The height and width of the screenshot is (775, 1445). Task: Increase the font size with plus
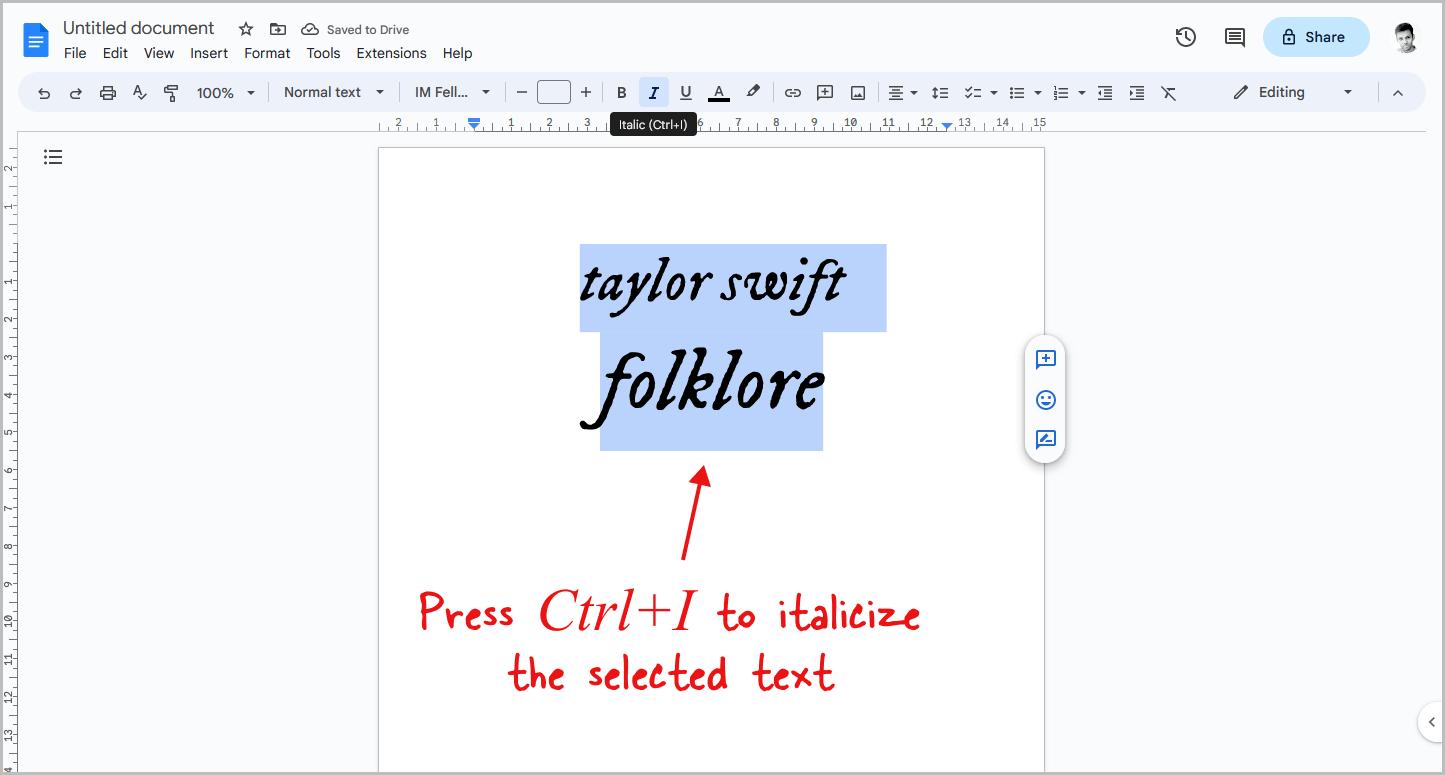pyautogui.click(x=586, y=93)
